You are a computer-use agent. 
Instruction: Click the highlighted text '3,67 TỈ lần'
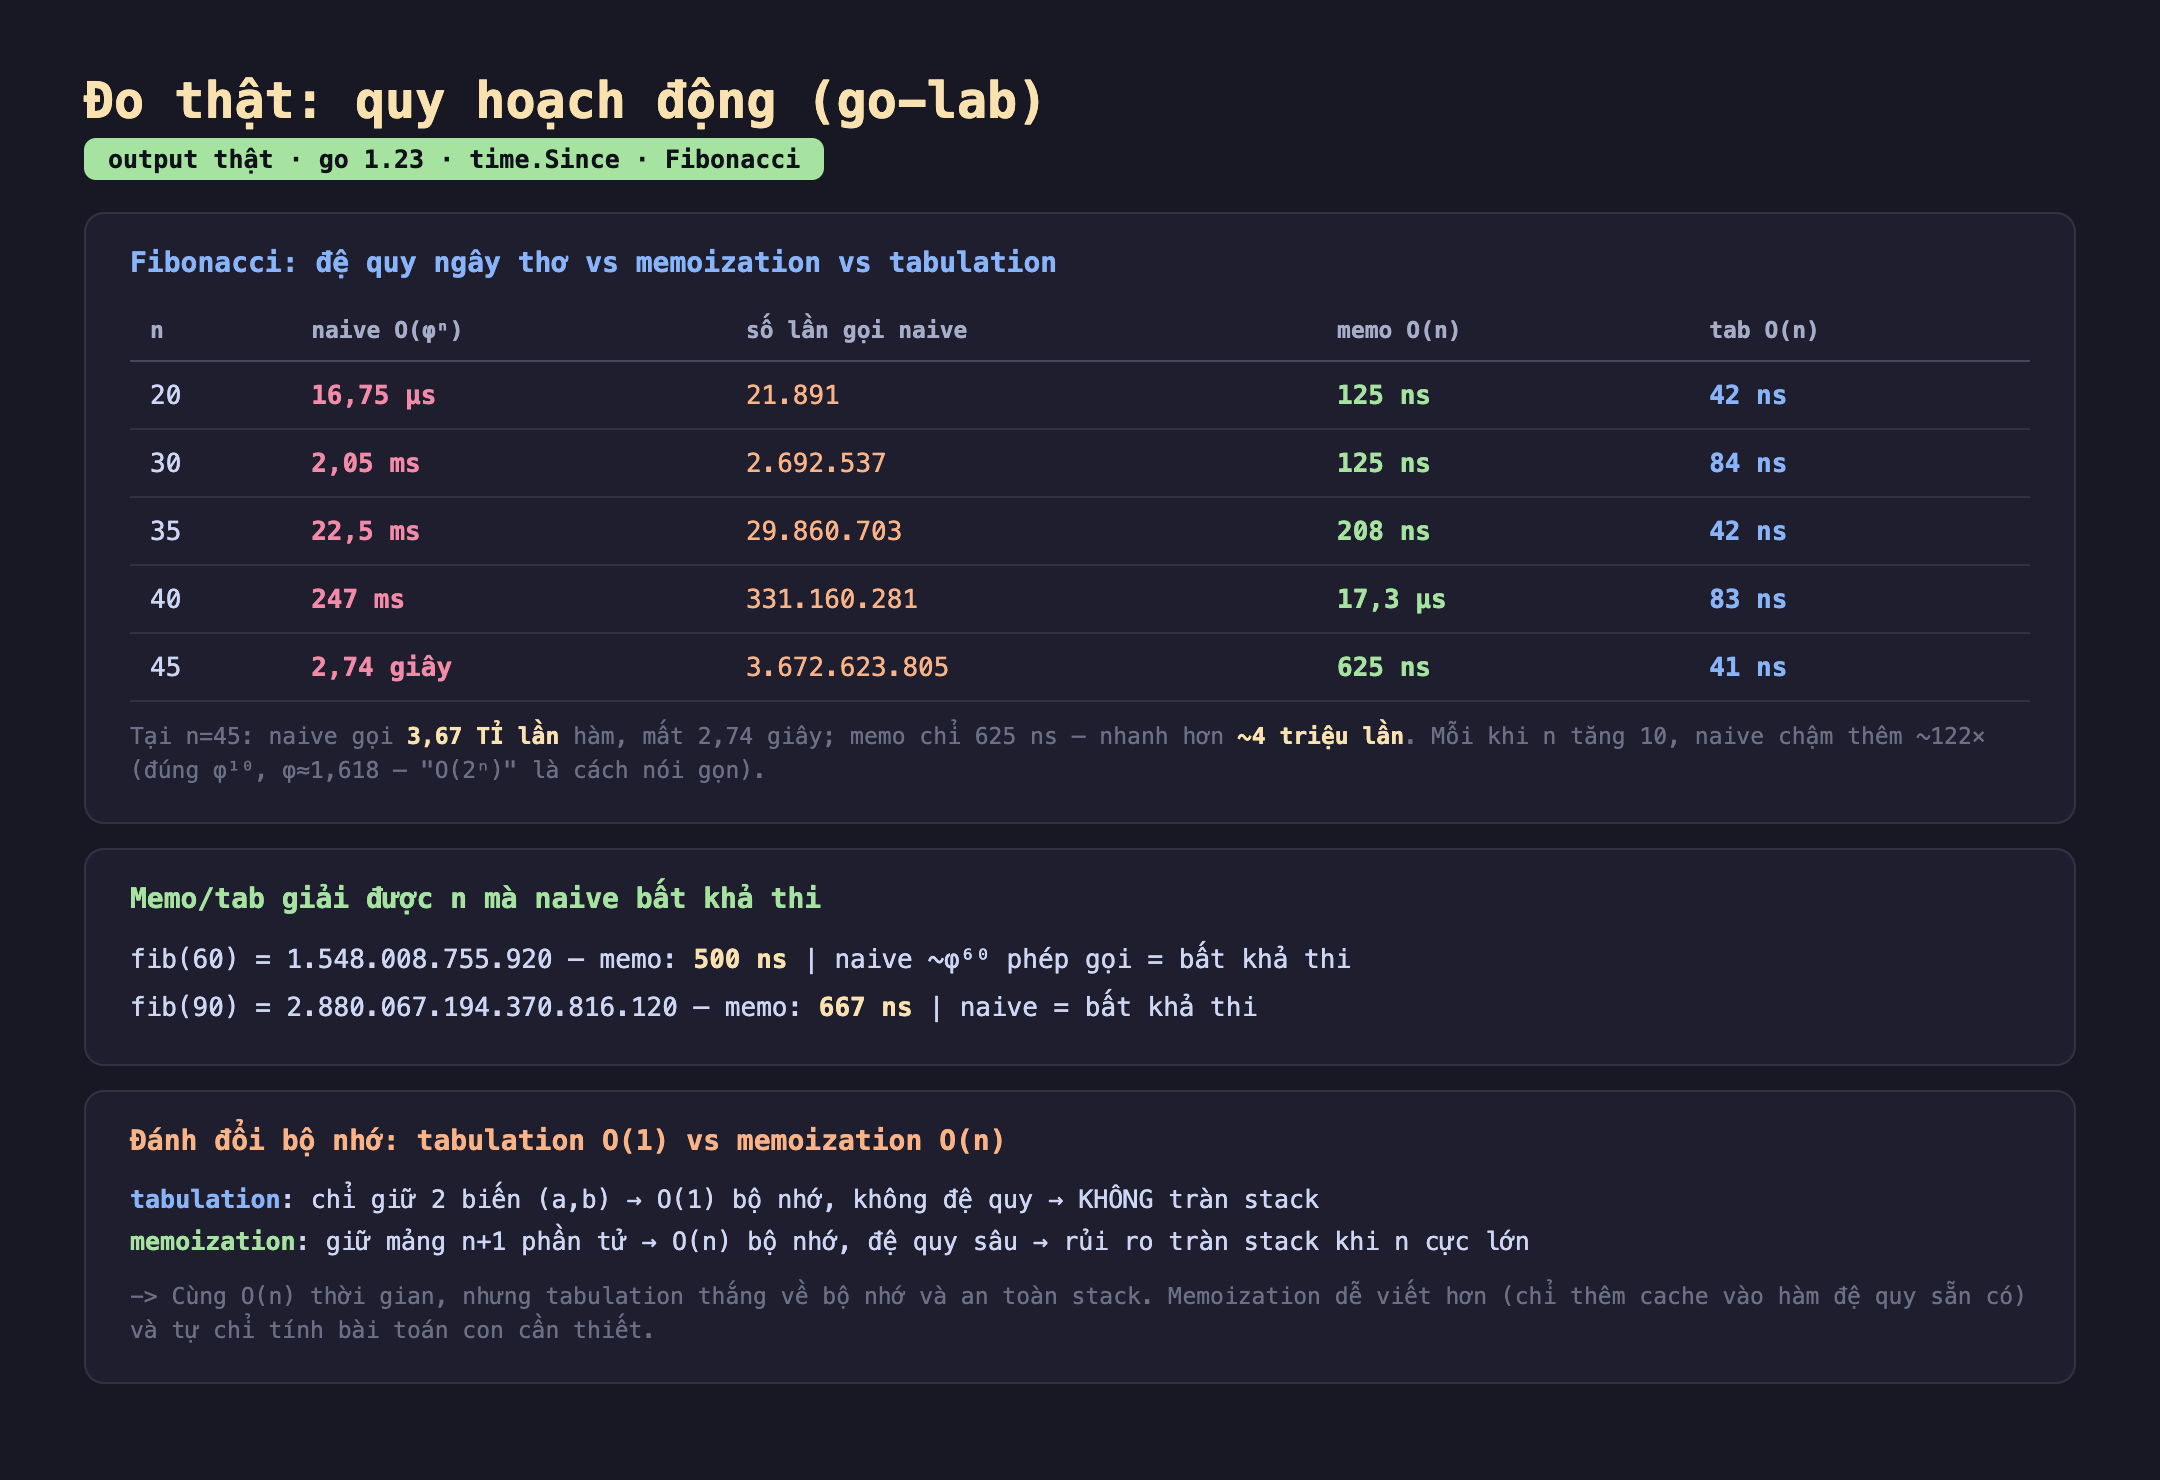[x=482, y=736]
